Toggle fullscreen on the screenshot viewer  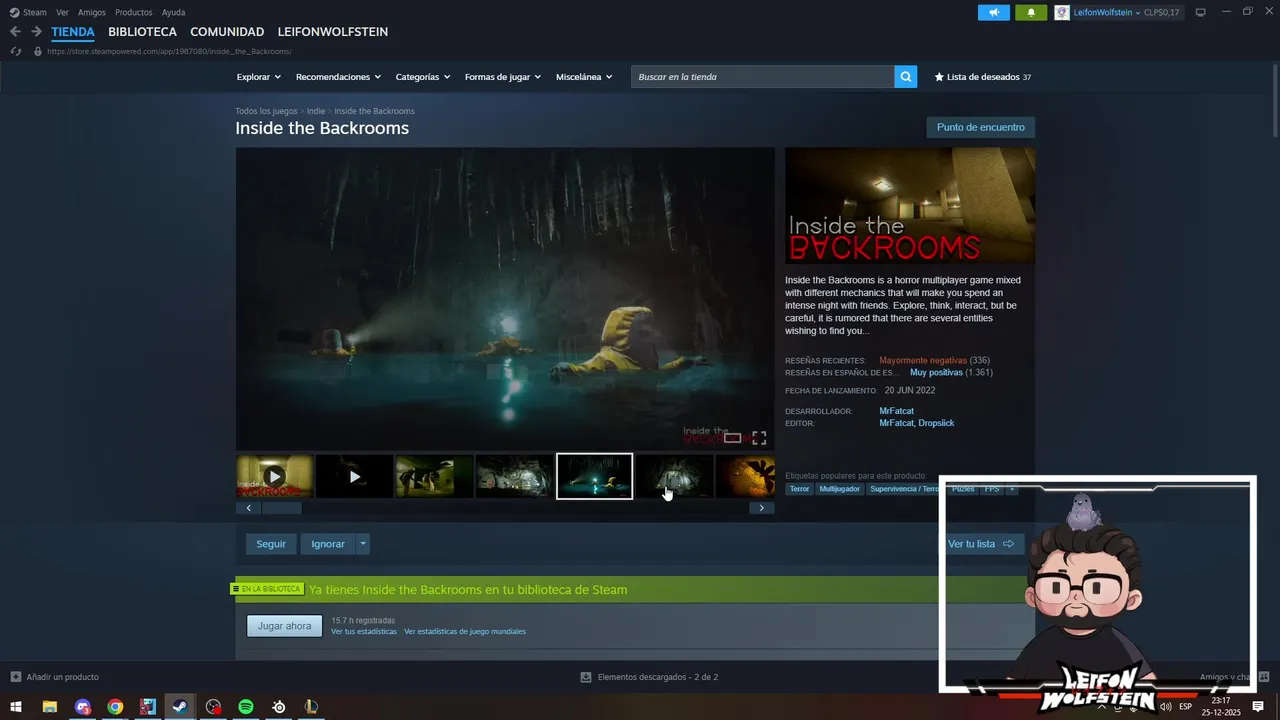coord(759,438)
